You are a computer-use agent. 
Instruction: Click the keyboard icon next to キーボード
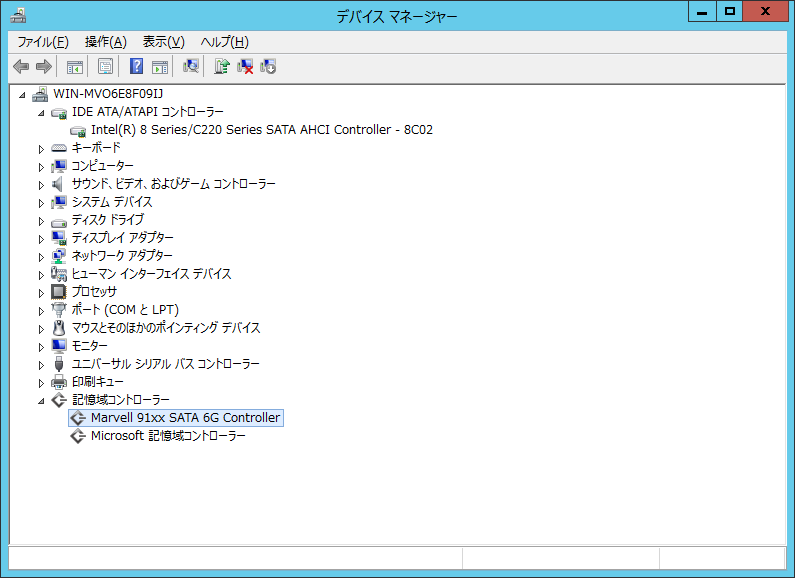pyautogui.click(x=59, y=148)
